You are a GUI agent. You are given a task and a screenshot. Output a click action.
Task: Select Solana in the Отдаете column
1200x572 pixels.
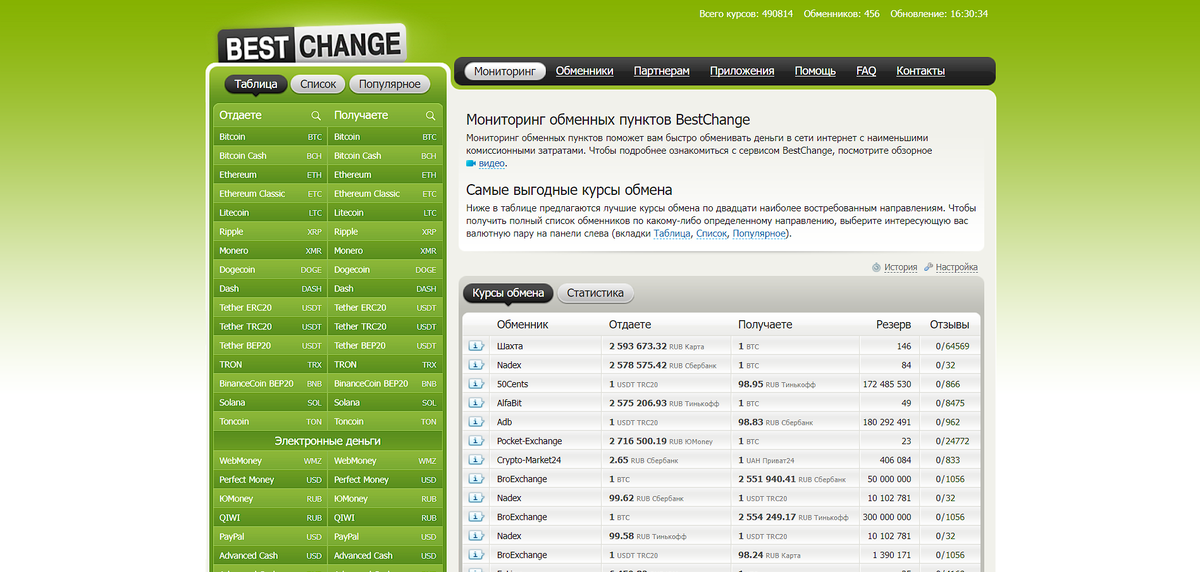pos(270,403)
